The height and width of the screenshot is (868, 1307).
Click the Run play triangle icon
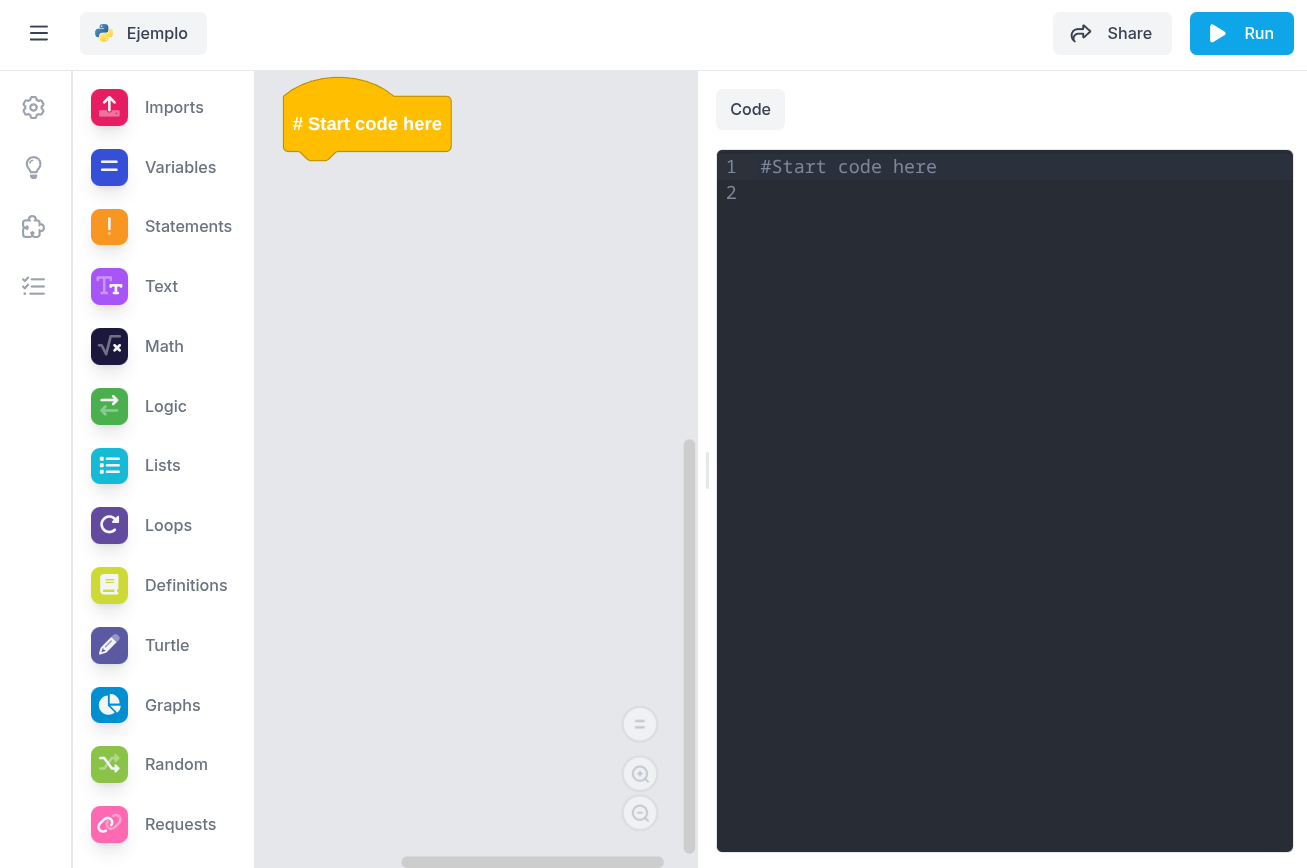[1217, 33]
